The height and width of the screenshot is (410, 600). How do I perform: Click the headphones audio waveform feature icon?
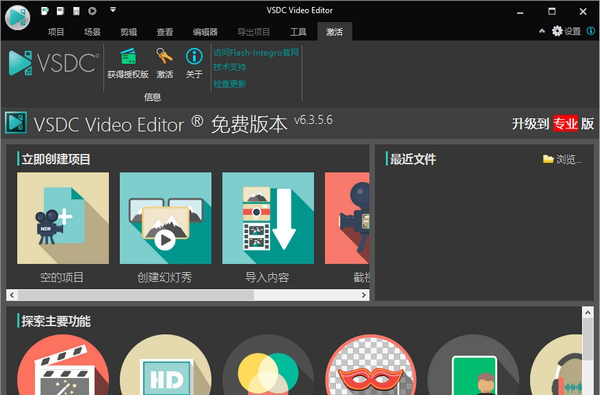click(556, 364)
